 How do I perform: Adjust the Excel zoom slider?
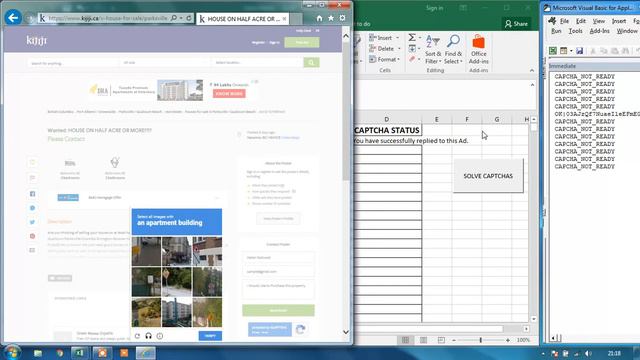coord(480,340)
